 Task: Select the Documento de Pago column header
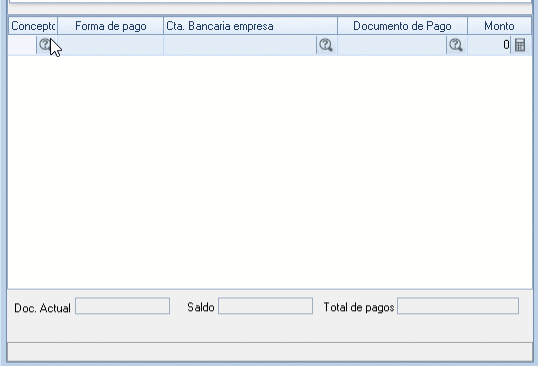point(402,26)
